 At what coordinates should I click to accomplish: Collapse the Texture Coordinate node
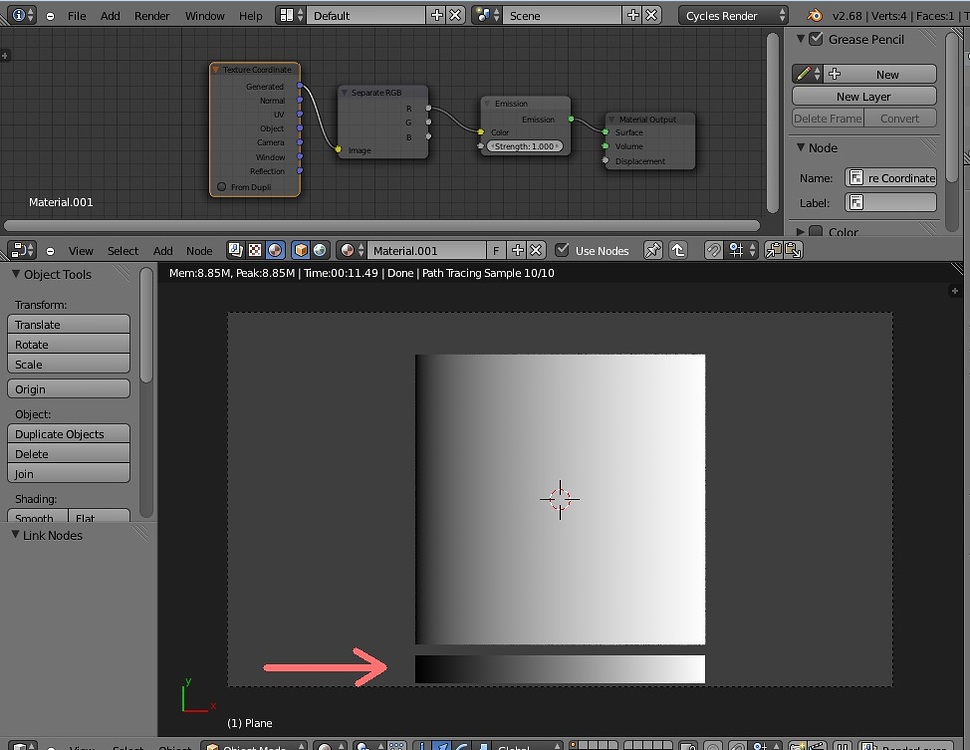pyautogui.click(x=216, y=69)
